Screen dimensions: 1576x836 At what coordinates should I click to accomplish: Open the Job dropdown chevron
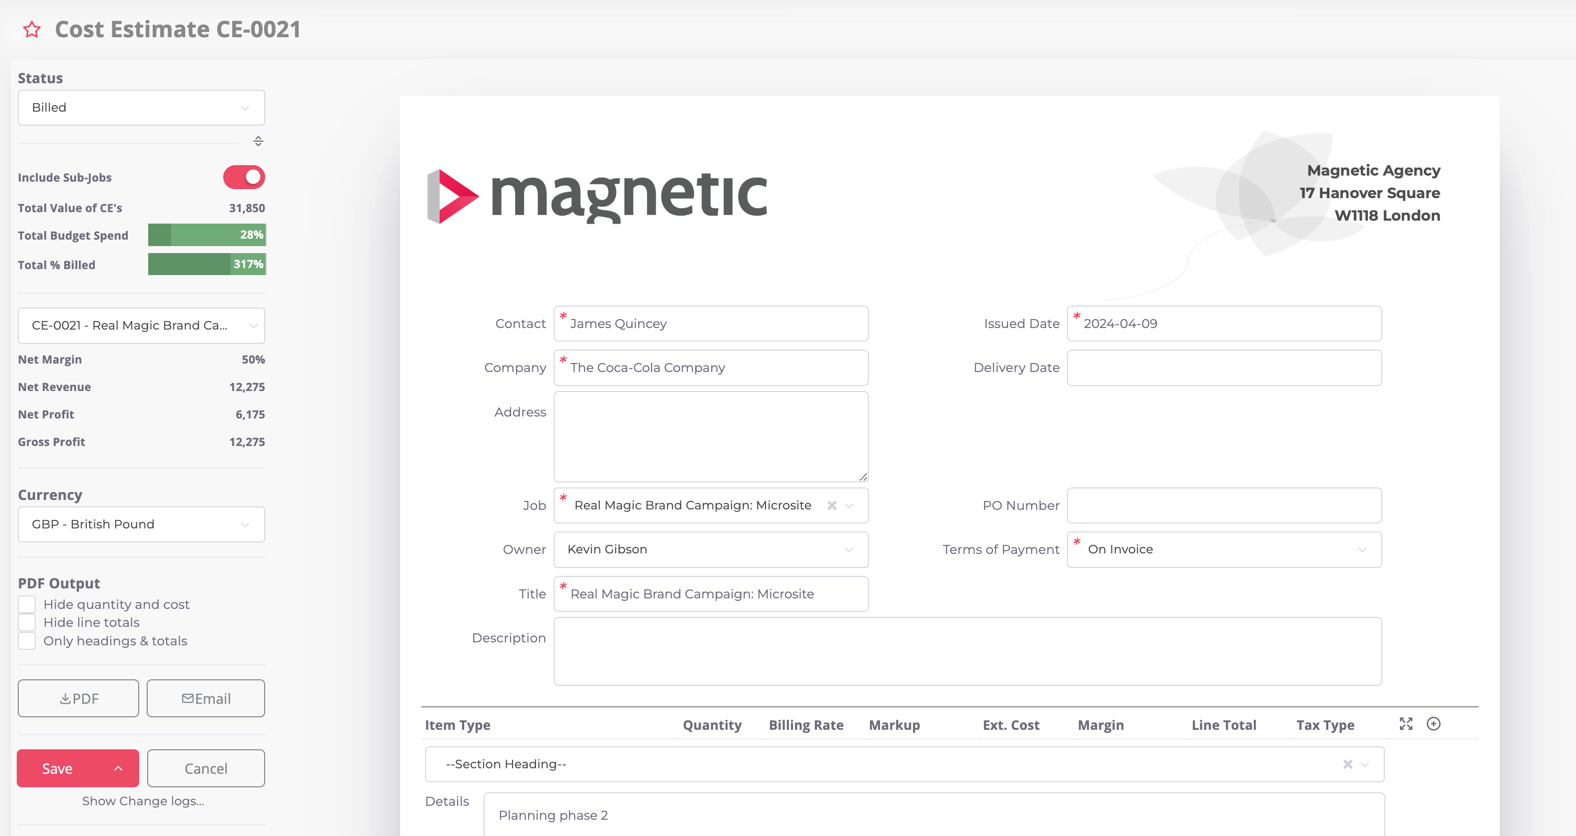(x=850, y=506)
